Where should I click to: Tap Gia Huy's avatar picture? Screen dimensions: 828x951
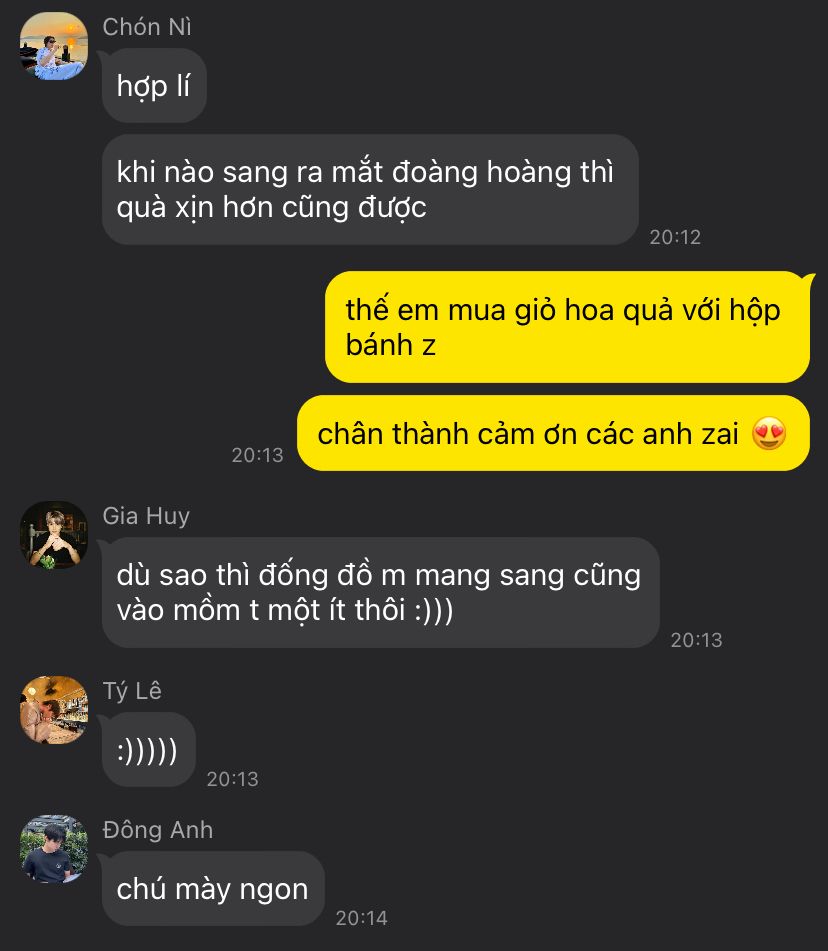click(x=54, y=535)
